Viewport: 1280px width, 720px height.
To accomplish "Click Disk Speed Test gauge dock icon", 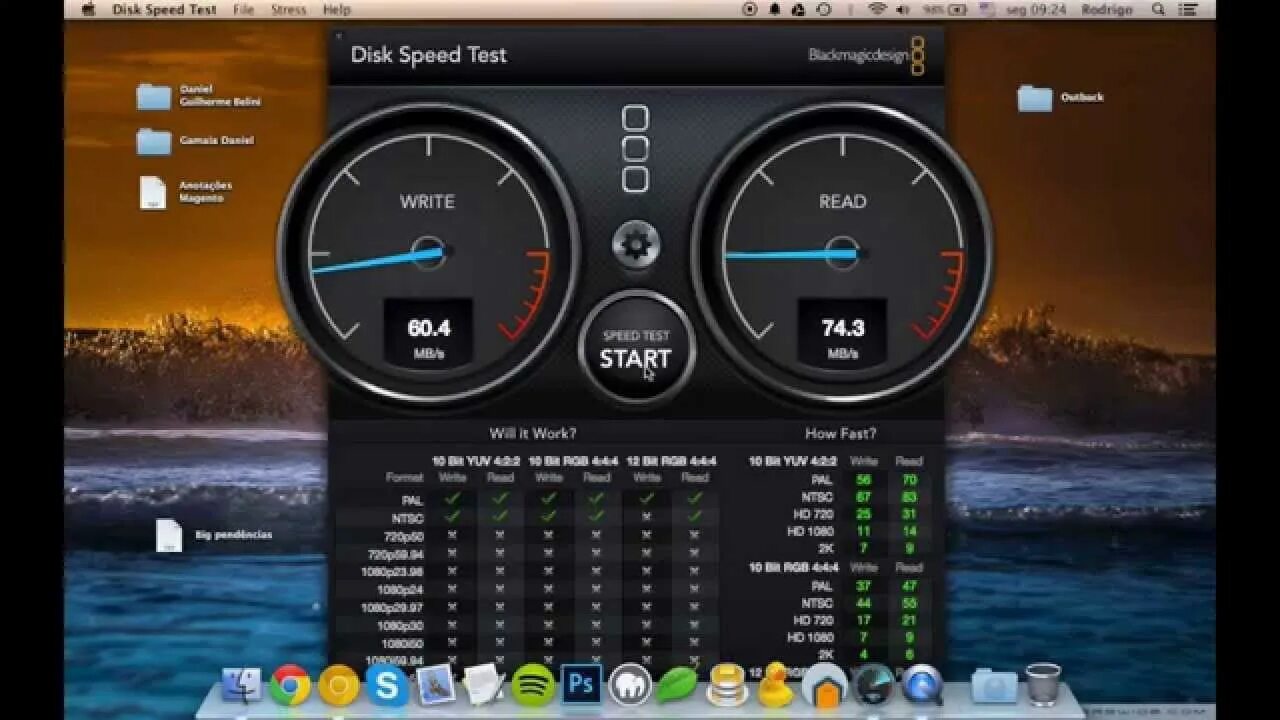I will coord(873,685).
